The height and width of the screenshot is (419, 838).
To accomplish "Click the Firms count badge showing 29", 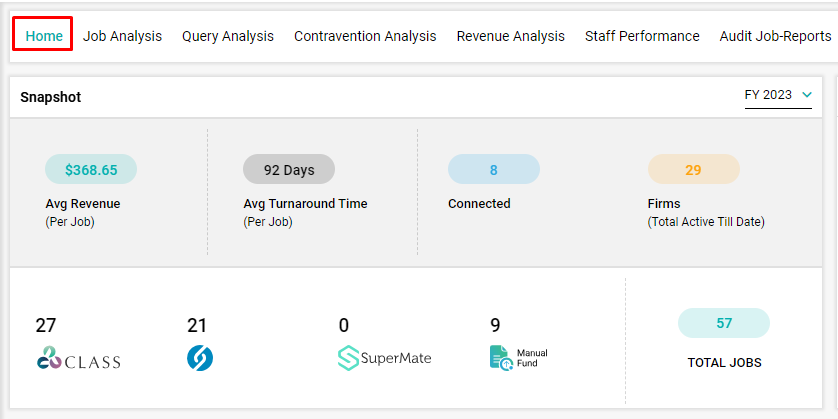I will (694, 169).
